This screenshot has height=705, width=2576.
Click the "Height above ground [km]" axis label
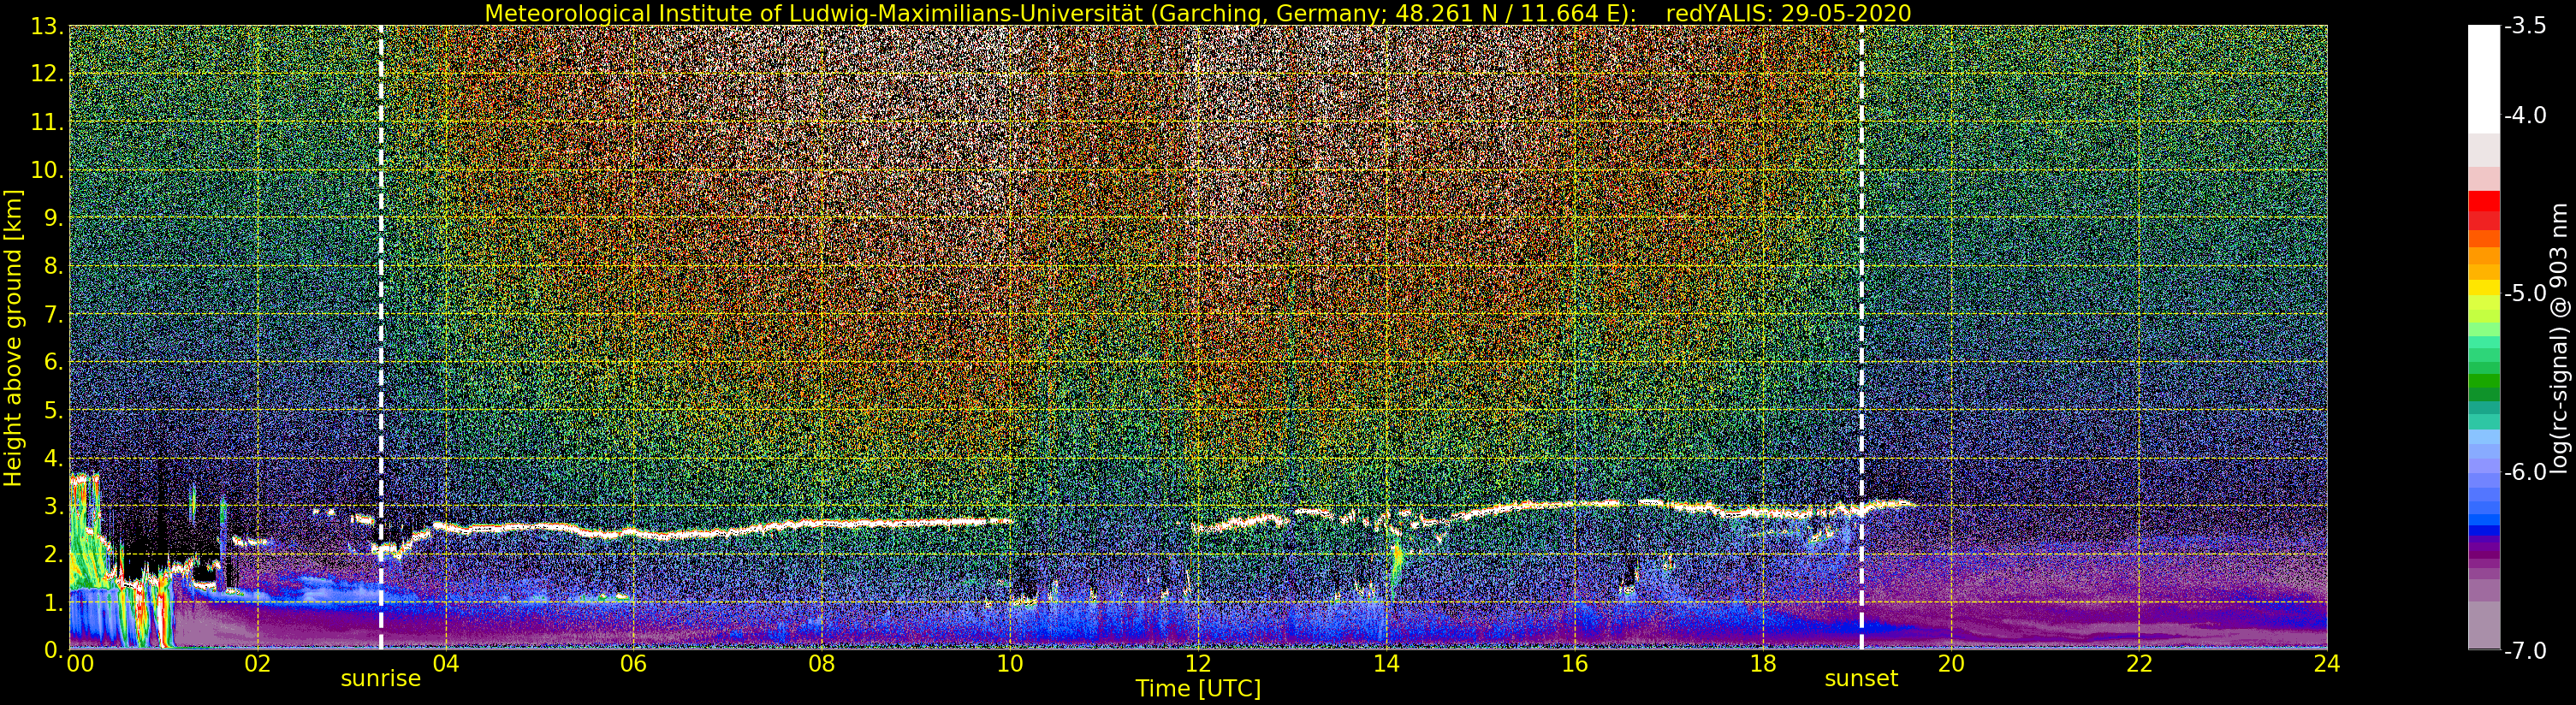click(x=13, y=338)
